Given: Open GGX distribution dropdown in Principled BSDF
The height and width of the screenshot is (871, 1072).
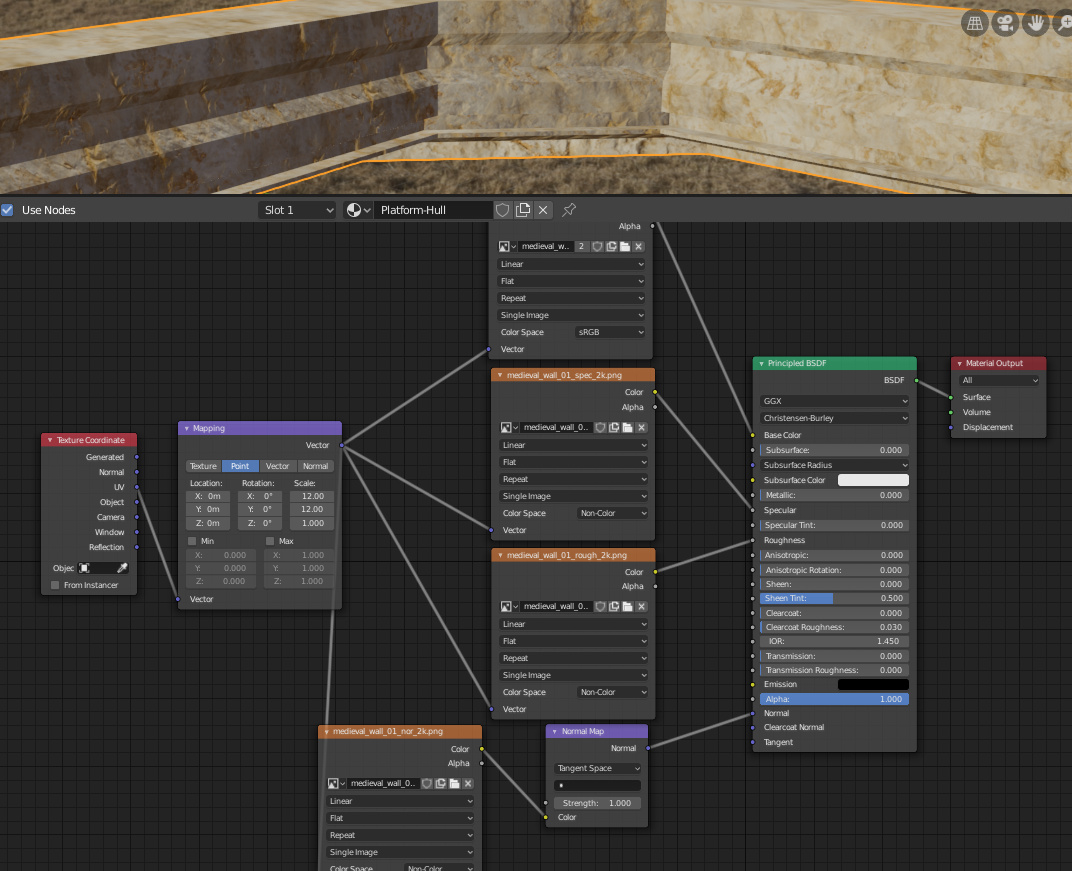Looking at the screenshot, I should click(834, 401).
